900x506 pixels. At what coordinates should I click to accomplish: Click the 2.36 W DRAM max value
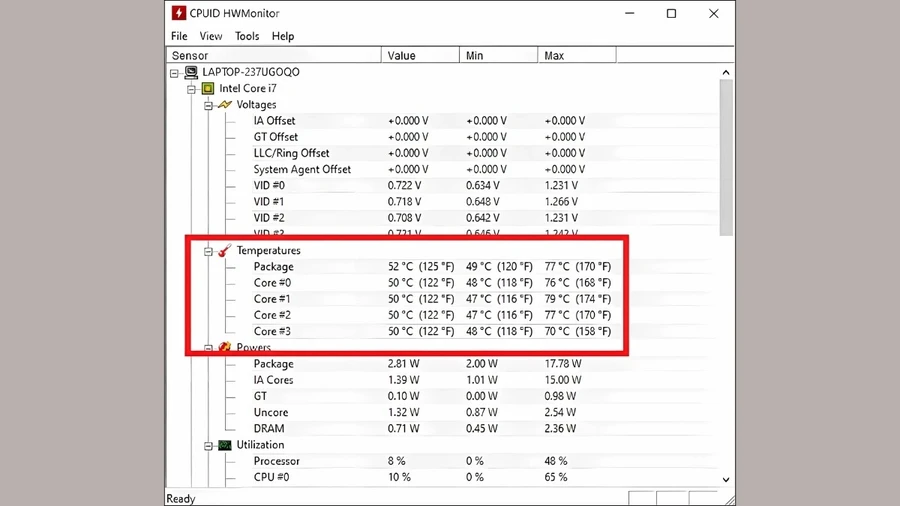pyautogui.click(x=560, y=429)
